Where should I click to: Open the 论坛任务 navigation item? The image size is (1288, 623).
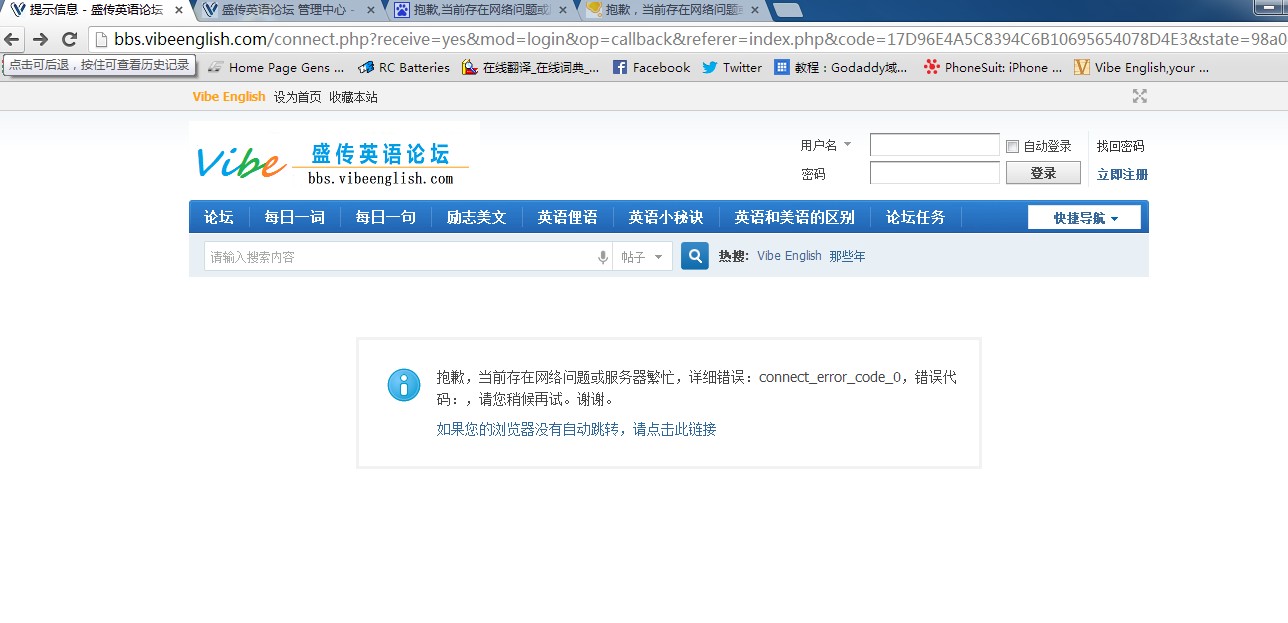click(x=915, y=217)
